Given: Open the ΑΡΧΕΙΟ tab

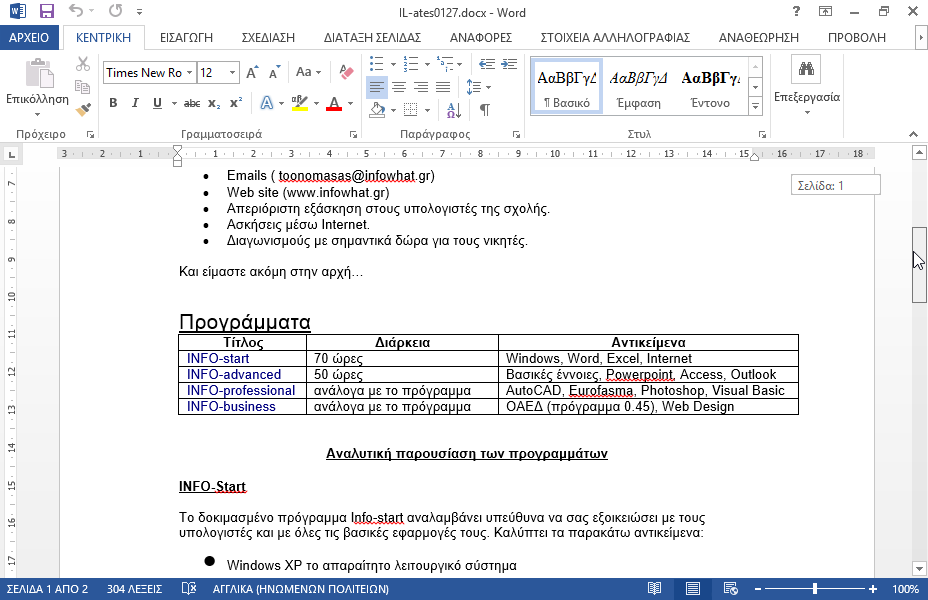Looking at the screenshot, I should tap(29, 37).
